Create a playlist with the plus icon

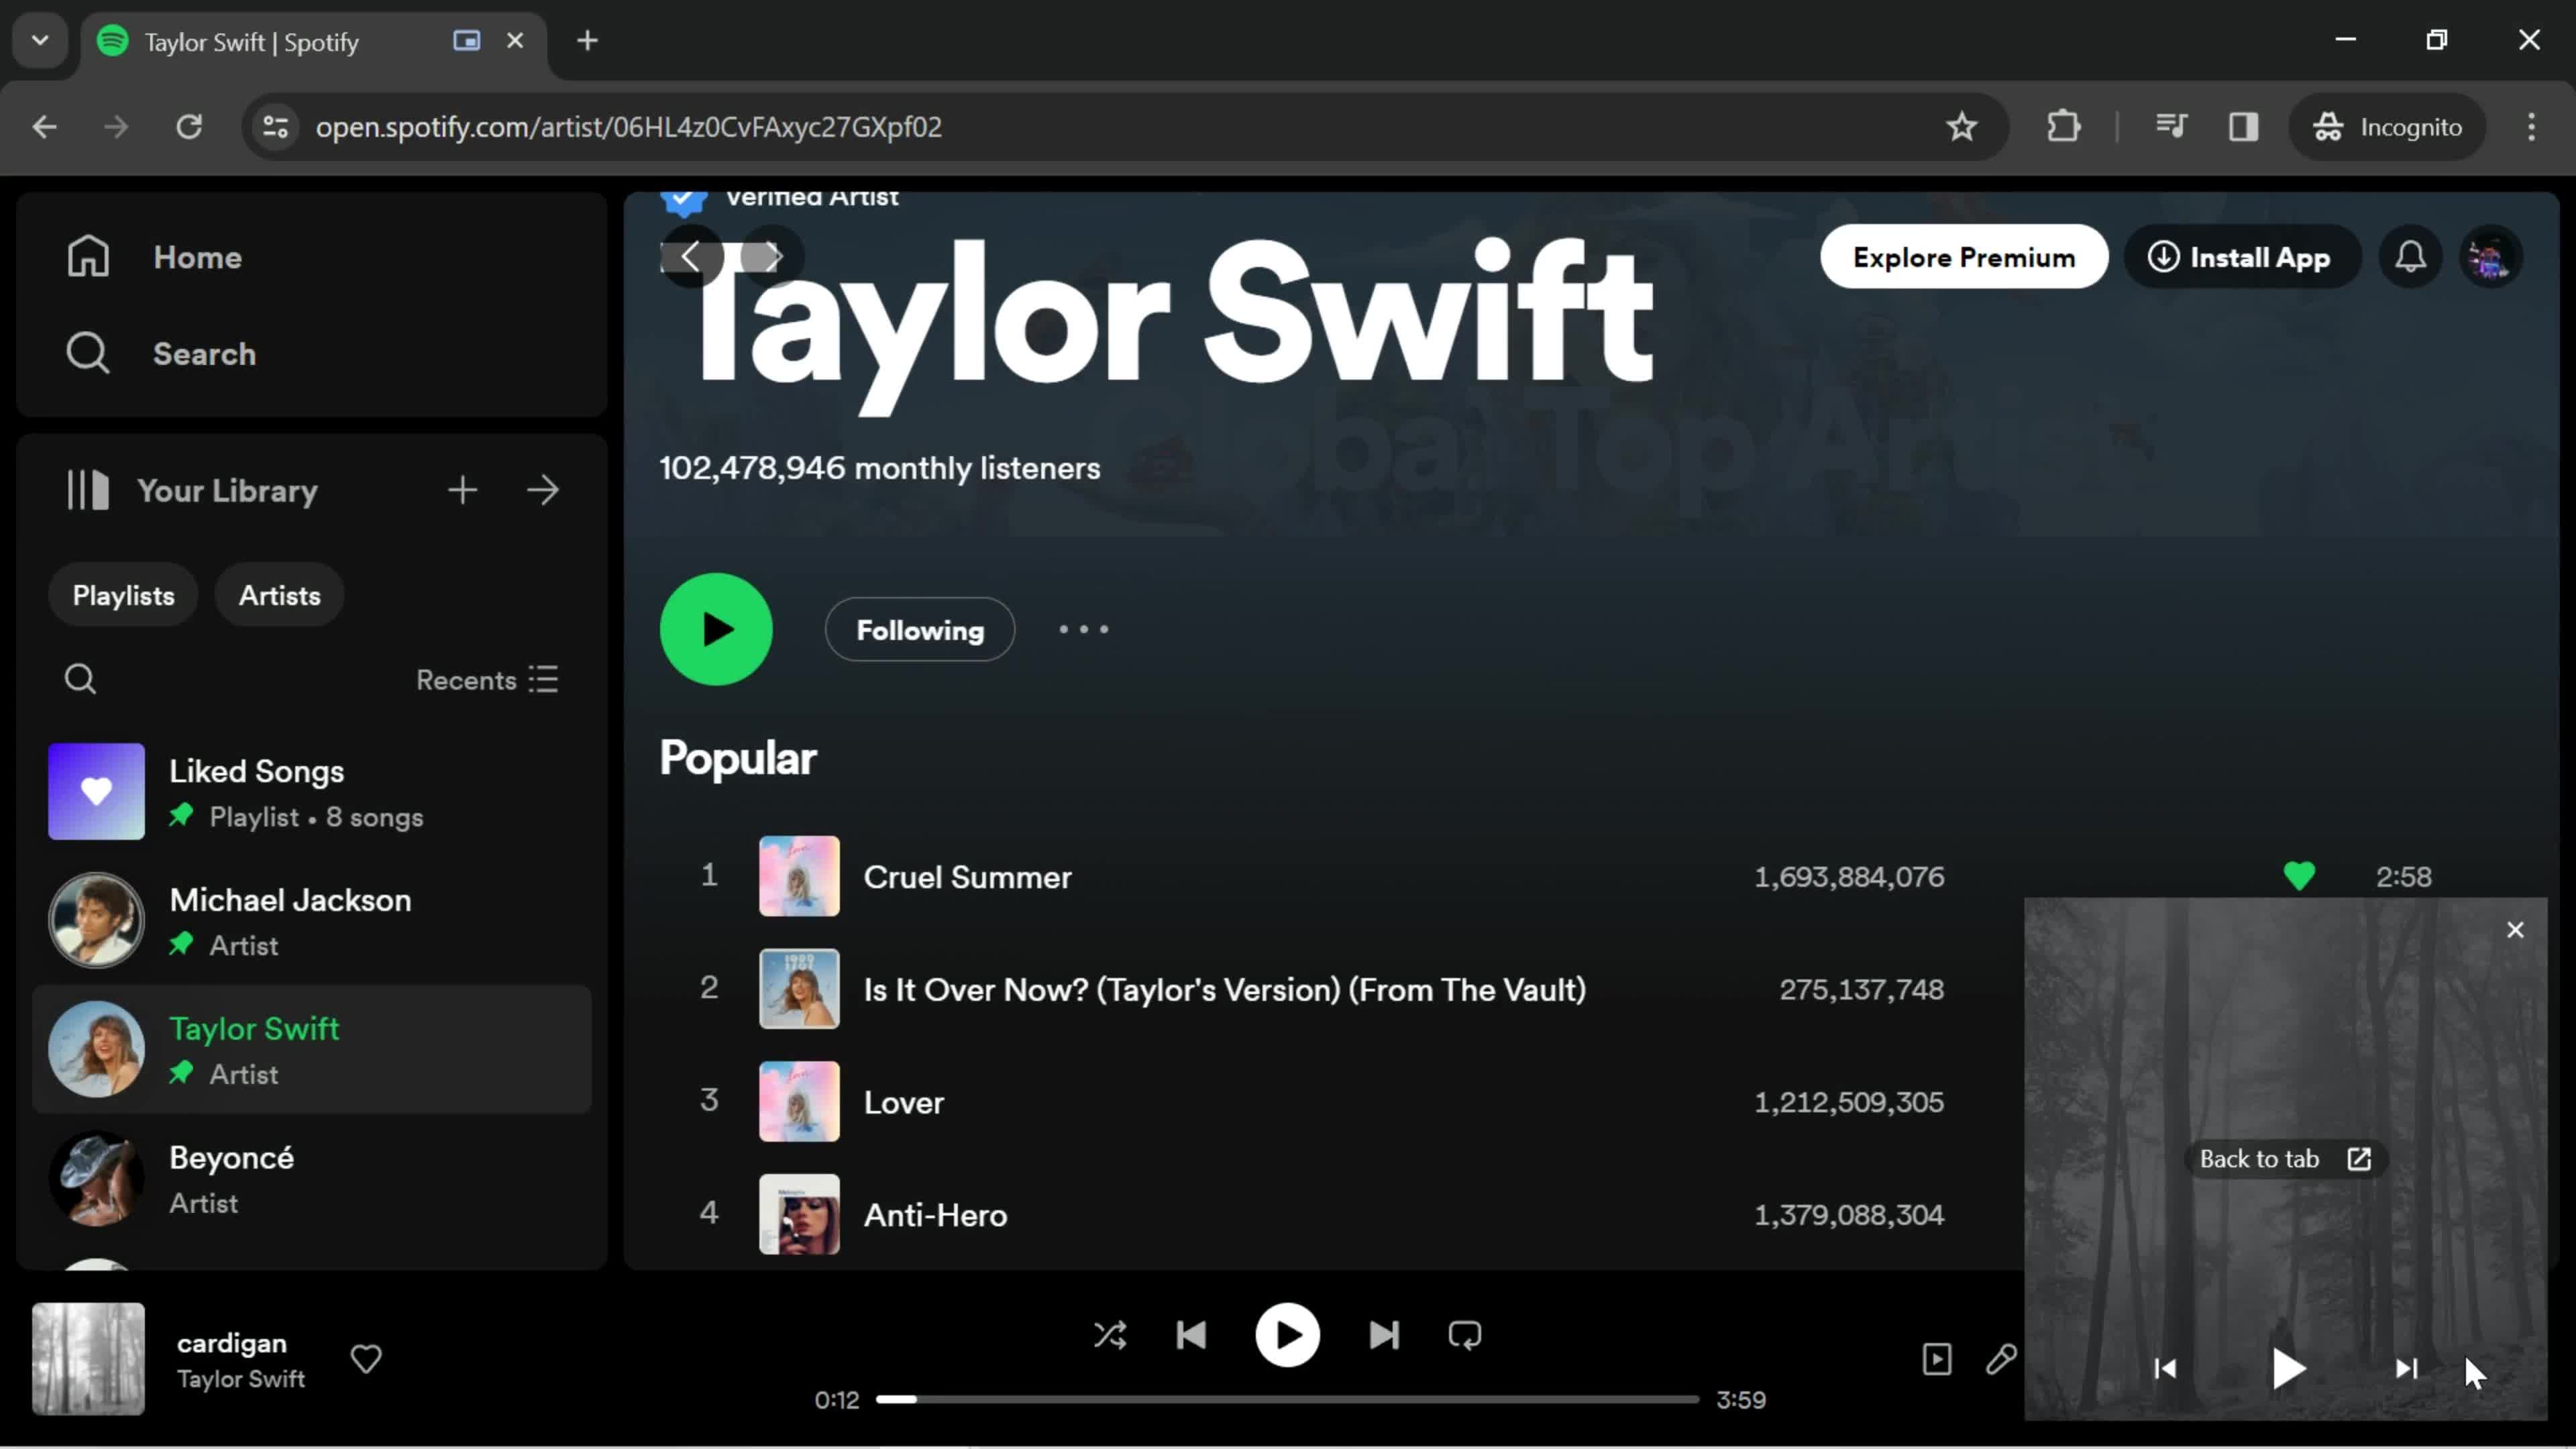coord(462,490)
